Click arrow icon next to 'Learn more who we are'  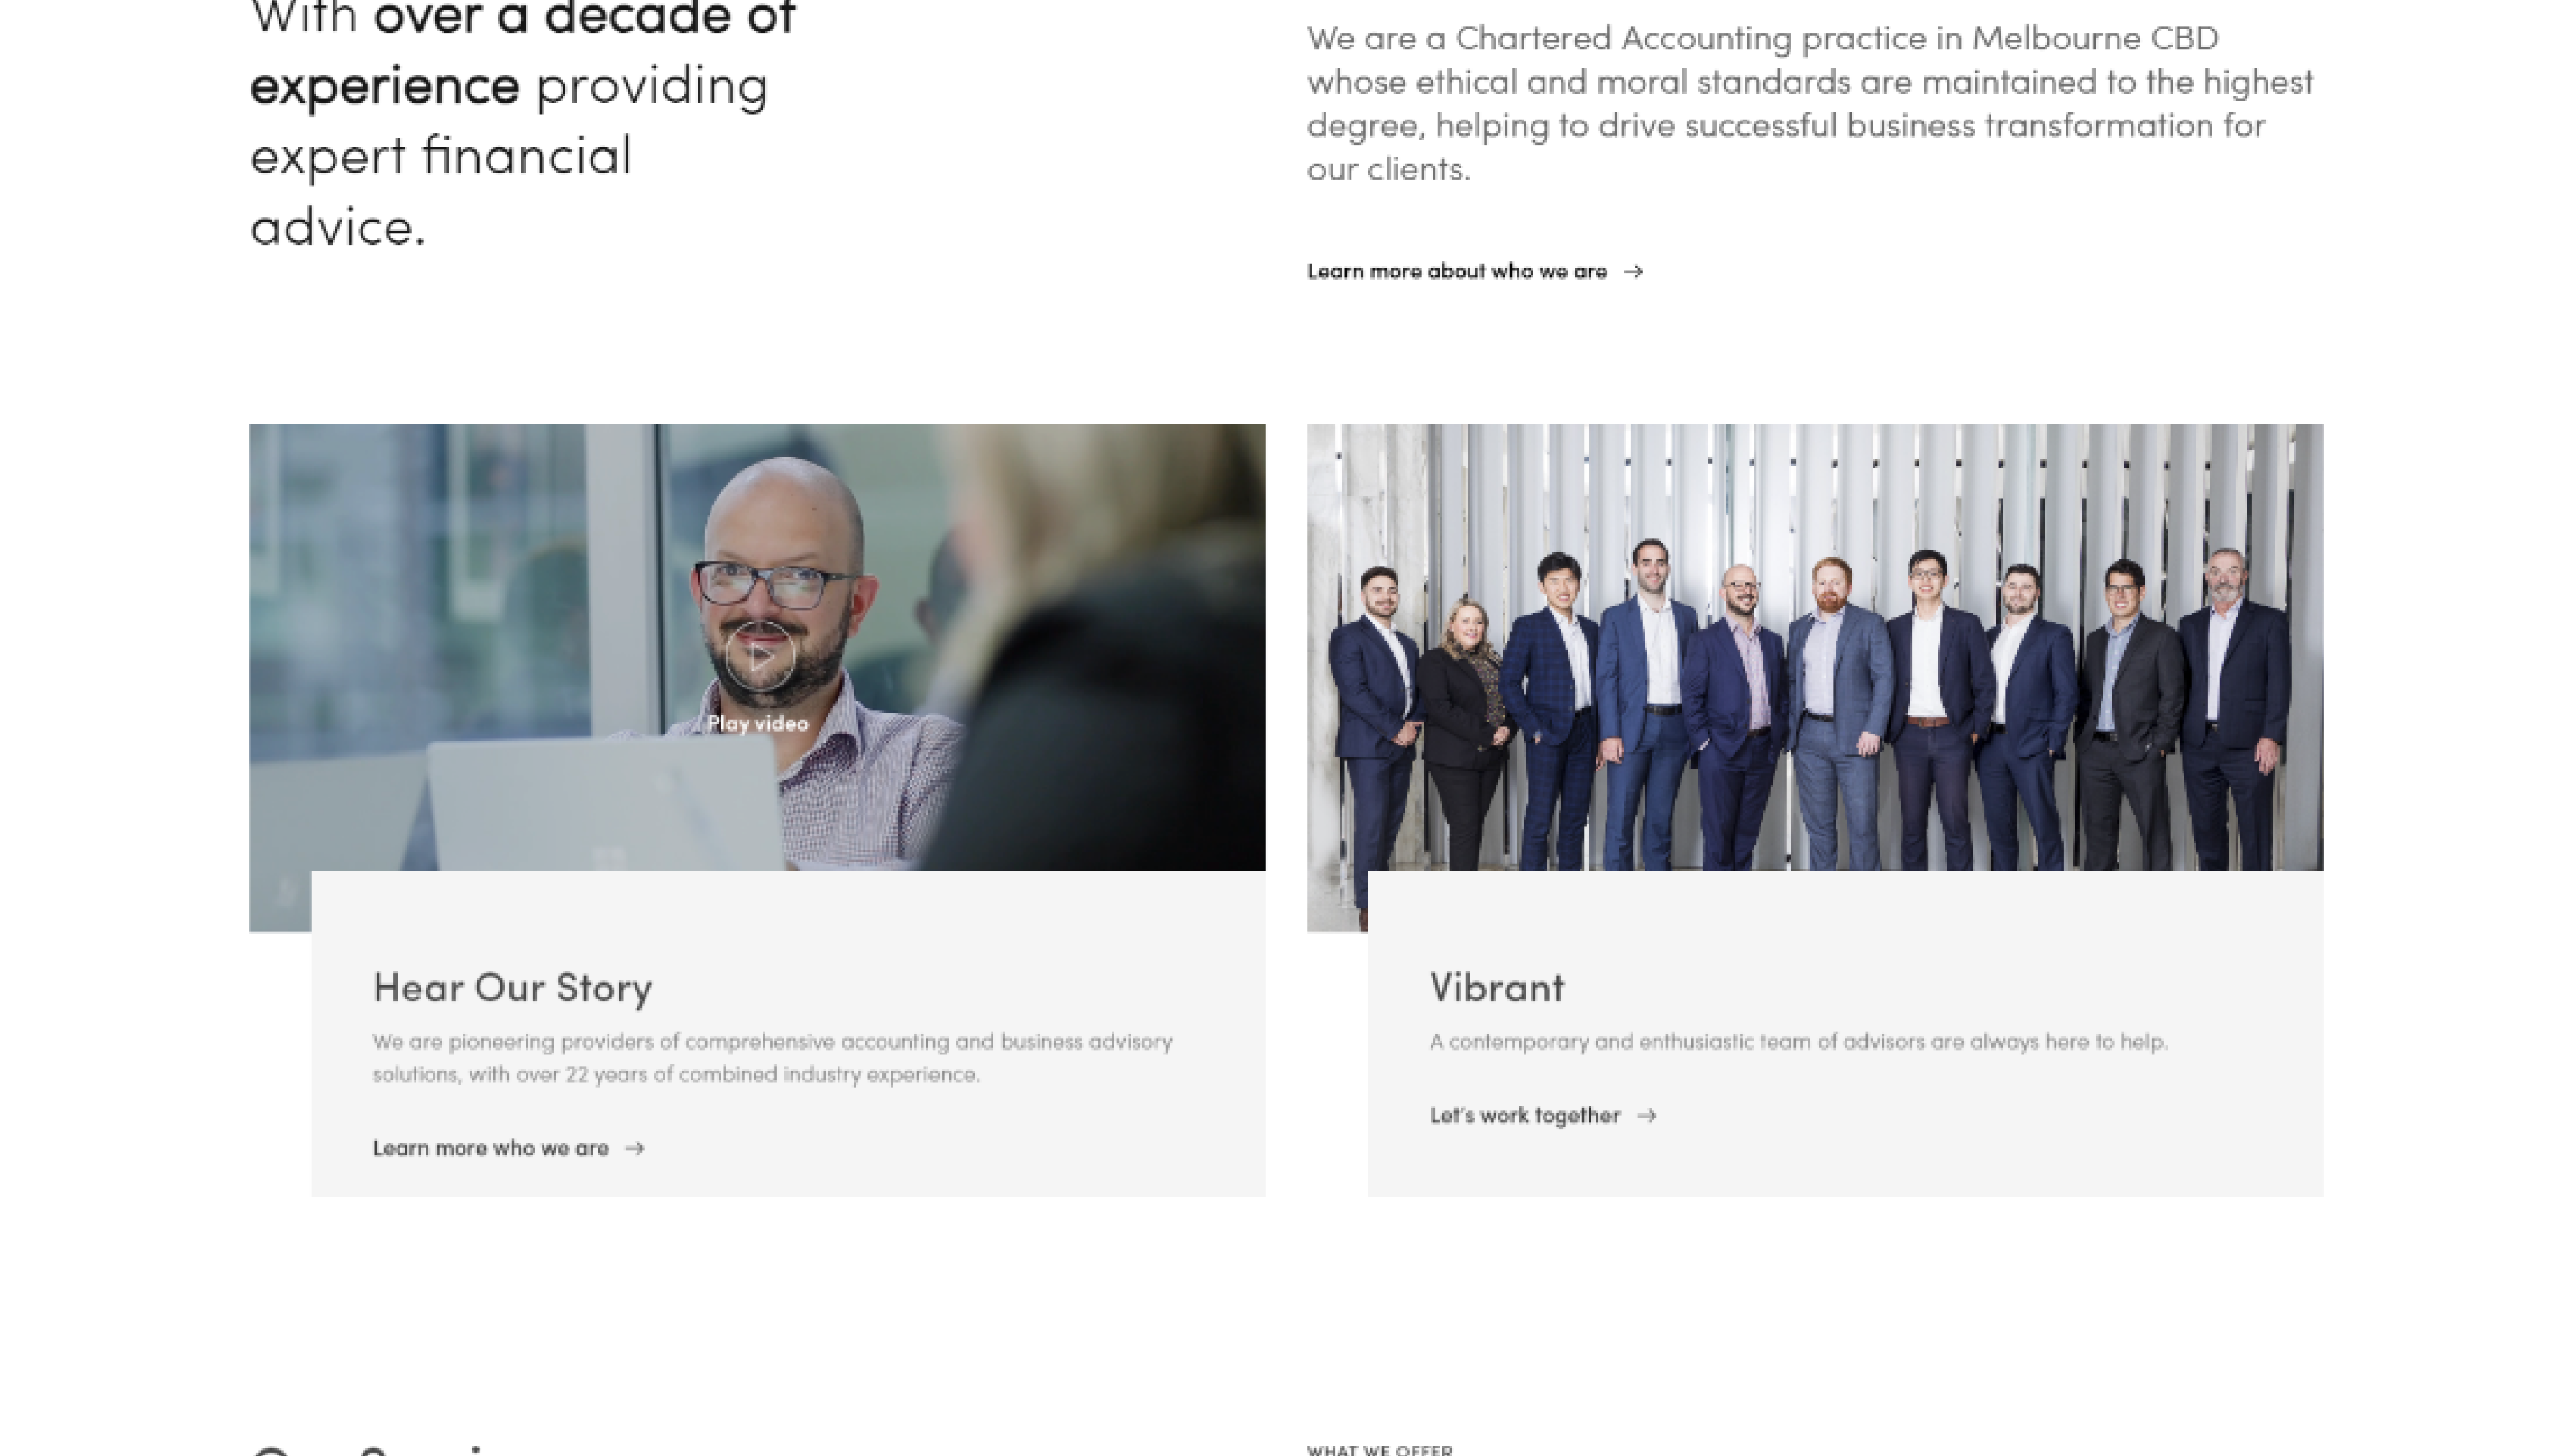pyautogui.click(x=635, y=1148)
